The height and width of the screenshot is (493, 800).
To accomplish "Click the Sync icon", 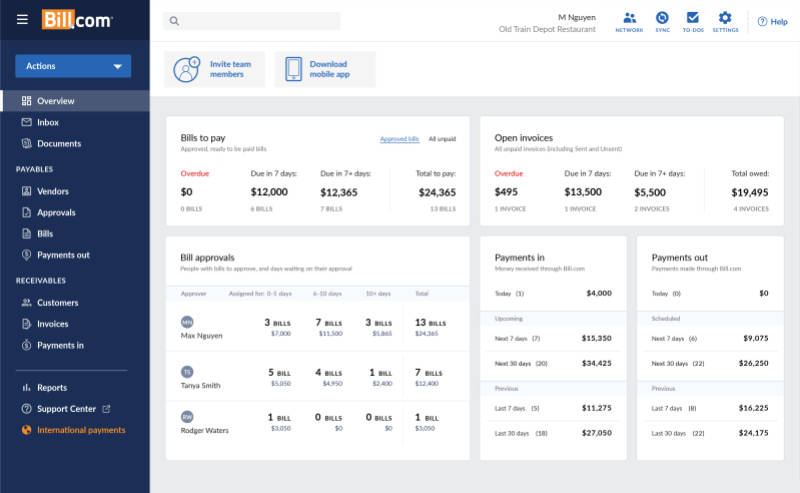I will 662,18.
